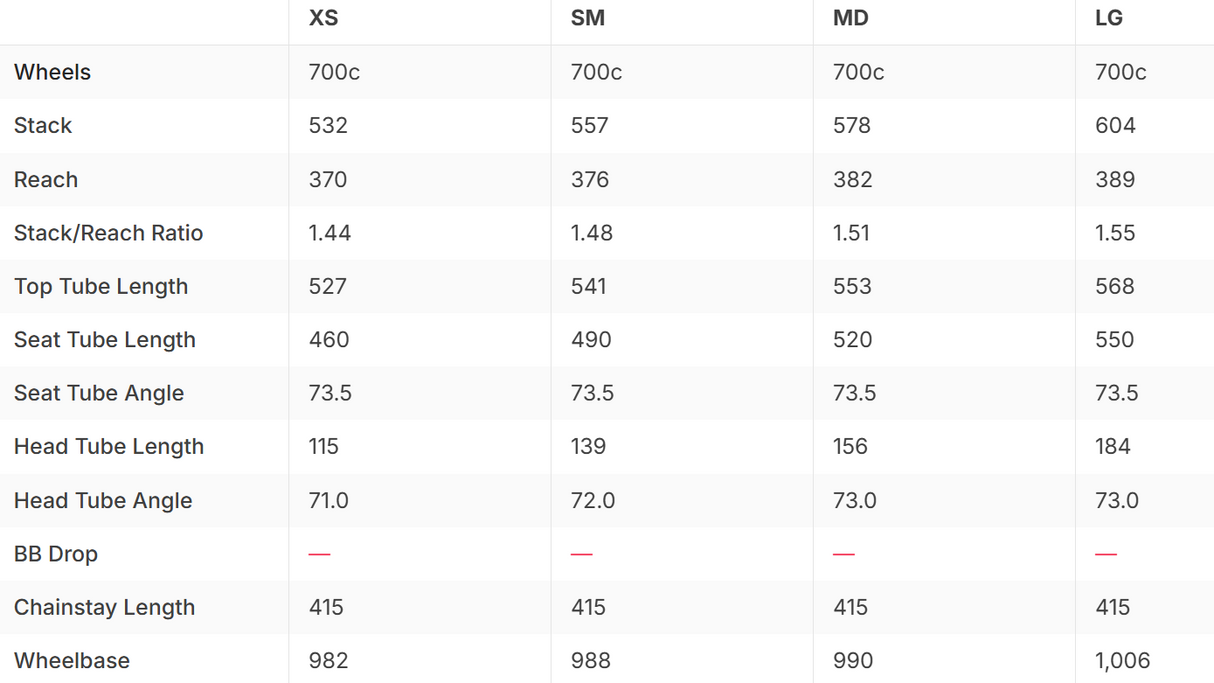1214x683 pixels.
Task: Click the Wheels row label
Action: point(52,72)
